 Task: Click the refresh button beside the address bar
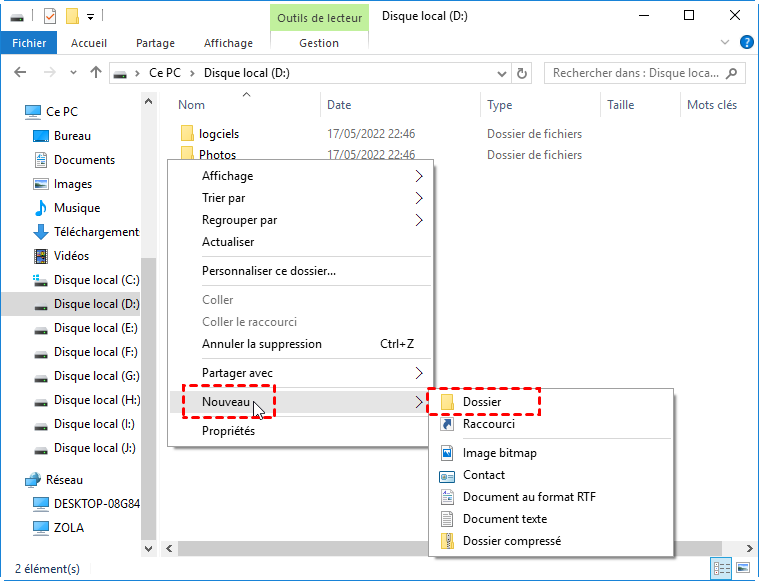521,73
